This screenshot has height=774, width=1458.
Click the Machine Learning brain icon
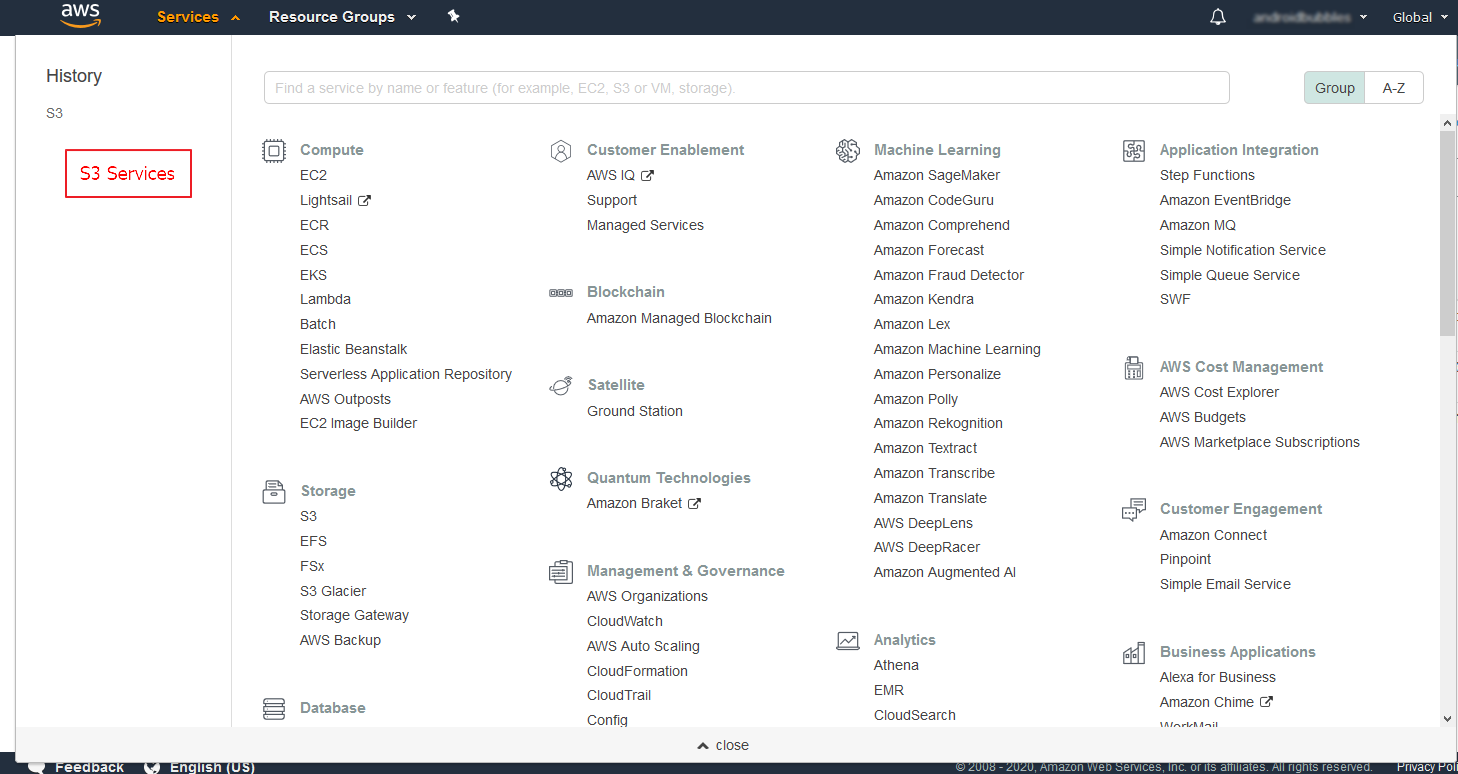pos(848,150)
